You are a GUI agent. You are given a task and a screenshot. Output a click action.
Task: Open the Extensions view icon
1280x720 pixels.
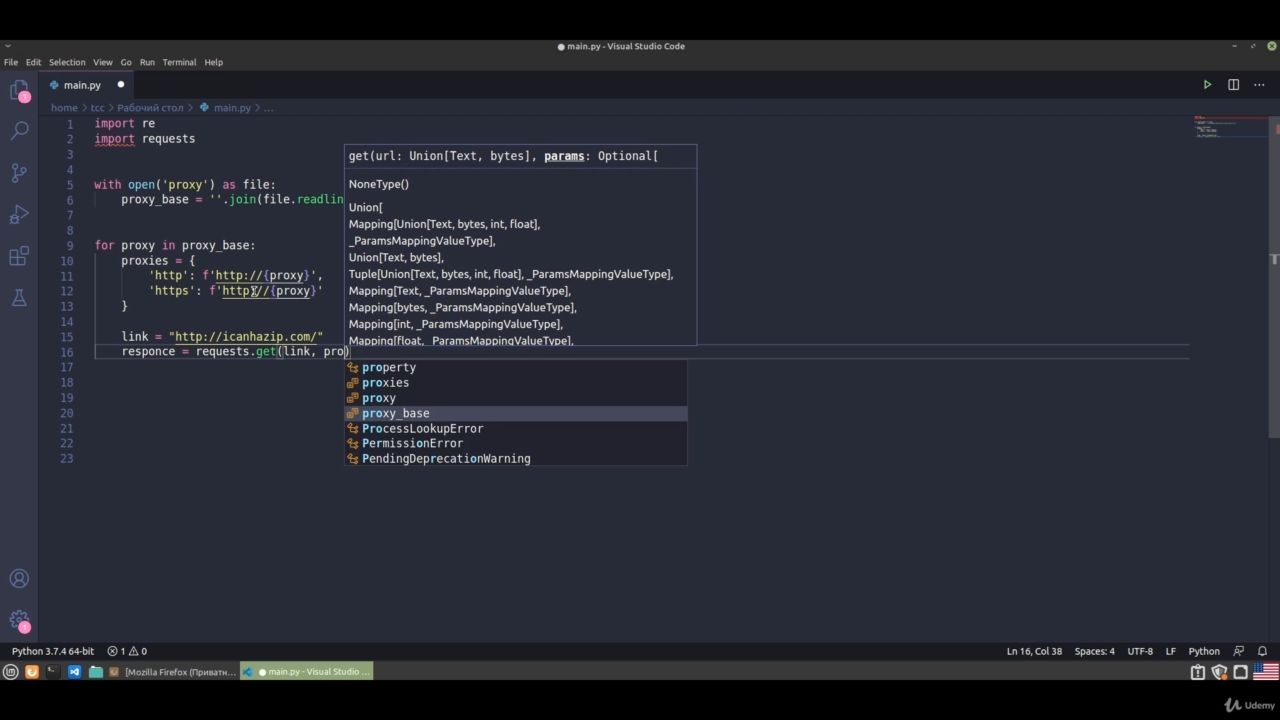pyautogui.click(x=19, y=257)
